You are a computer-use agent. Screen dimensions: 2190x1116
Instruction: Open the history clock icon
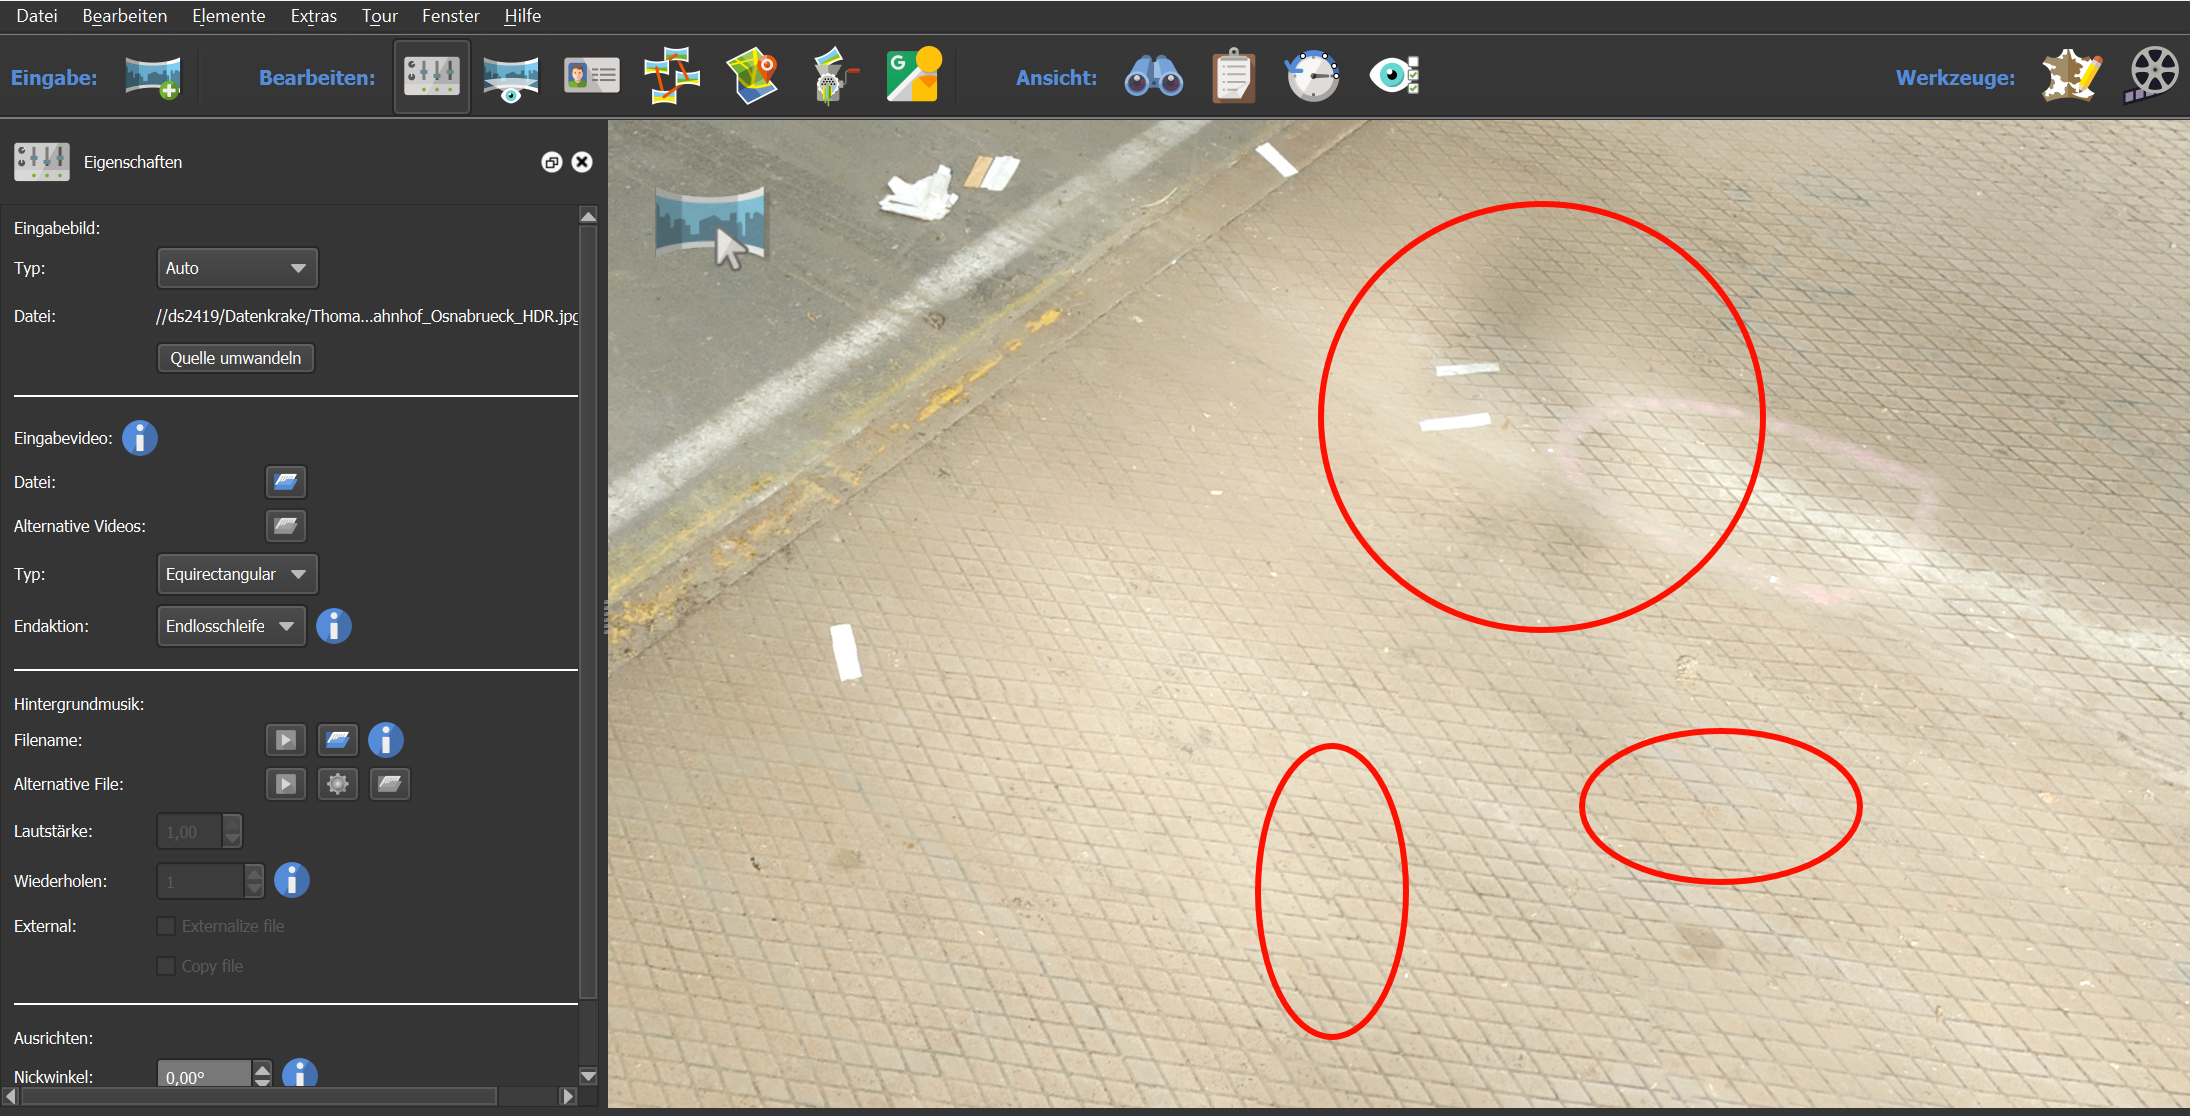click(1313, 76)
